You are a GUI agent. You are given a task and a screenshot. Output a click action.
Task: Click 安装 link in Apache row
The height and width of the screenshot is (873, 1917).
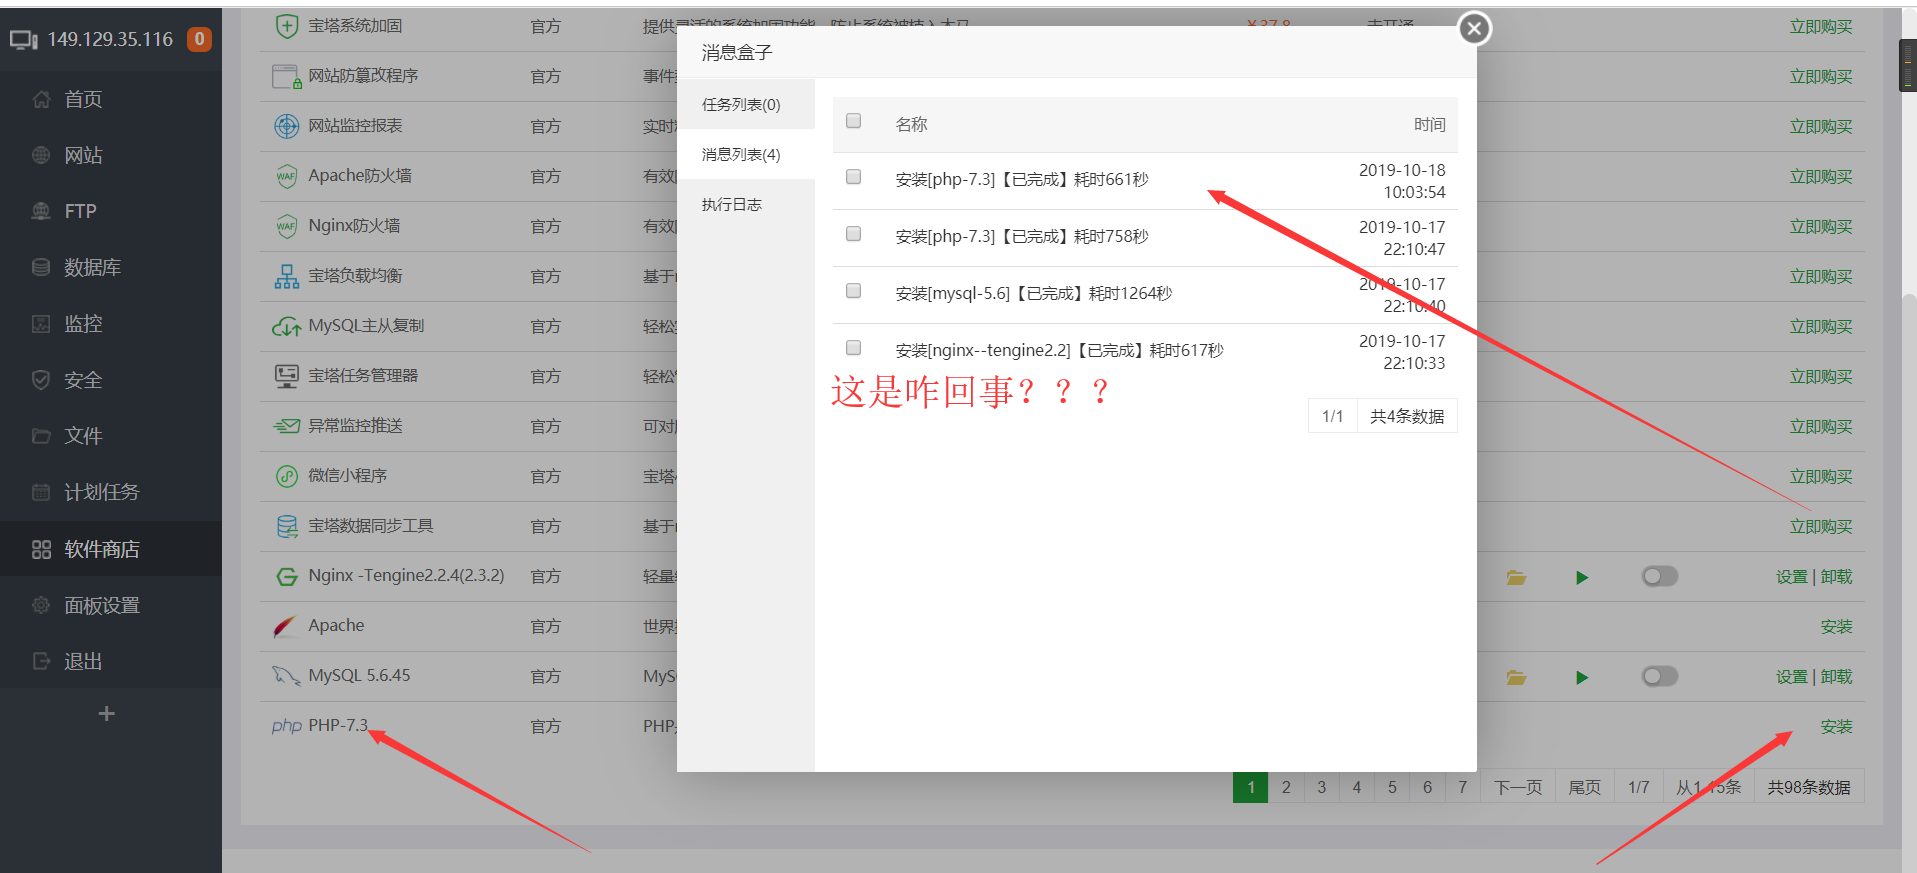[1836, 627]
